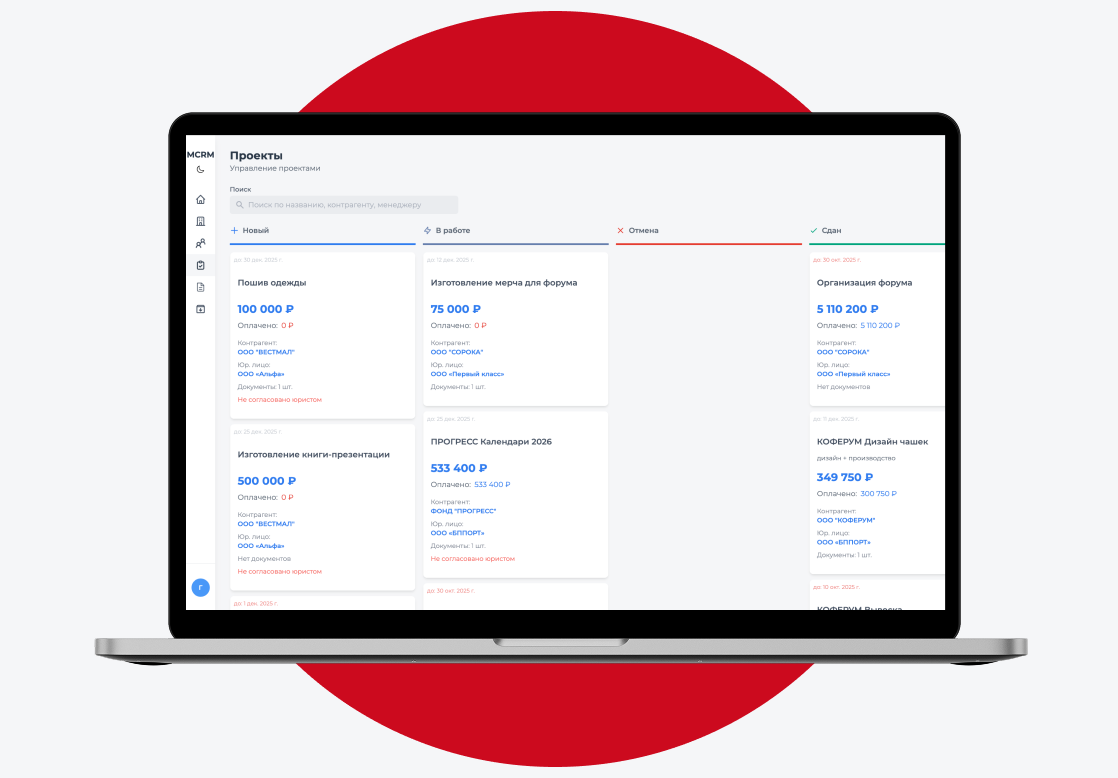The image size is (1118, 778).
Task: Open the "Пошив одежды" project card
Action: [x=272, y=283]
